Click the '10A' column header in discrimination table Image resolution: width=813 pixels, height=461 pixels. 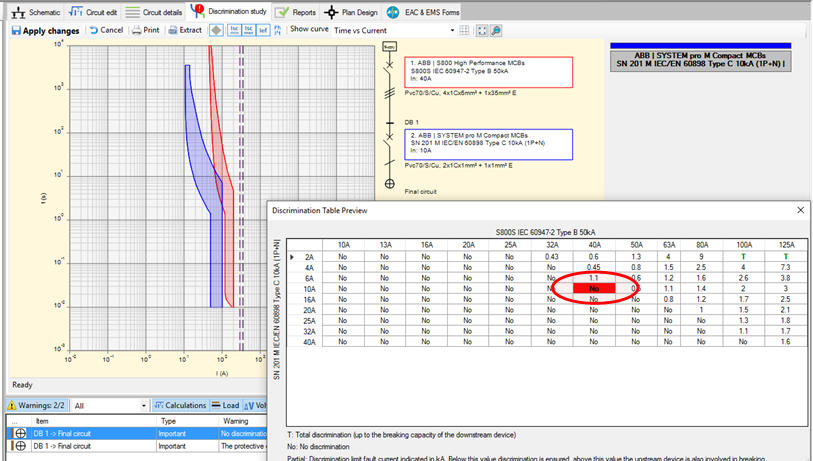pos(344,245)
